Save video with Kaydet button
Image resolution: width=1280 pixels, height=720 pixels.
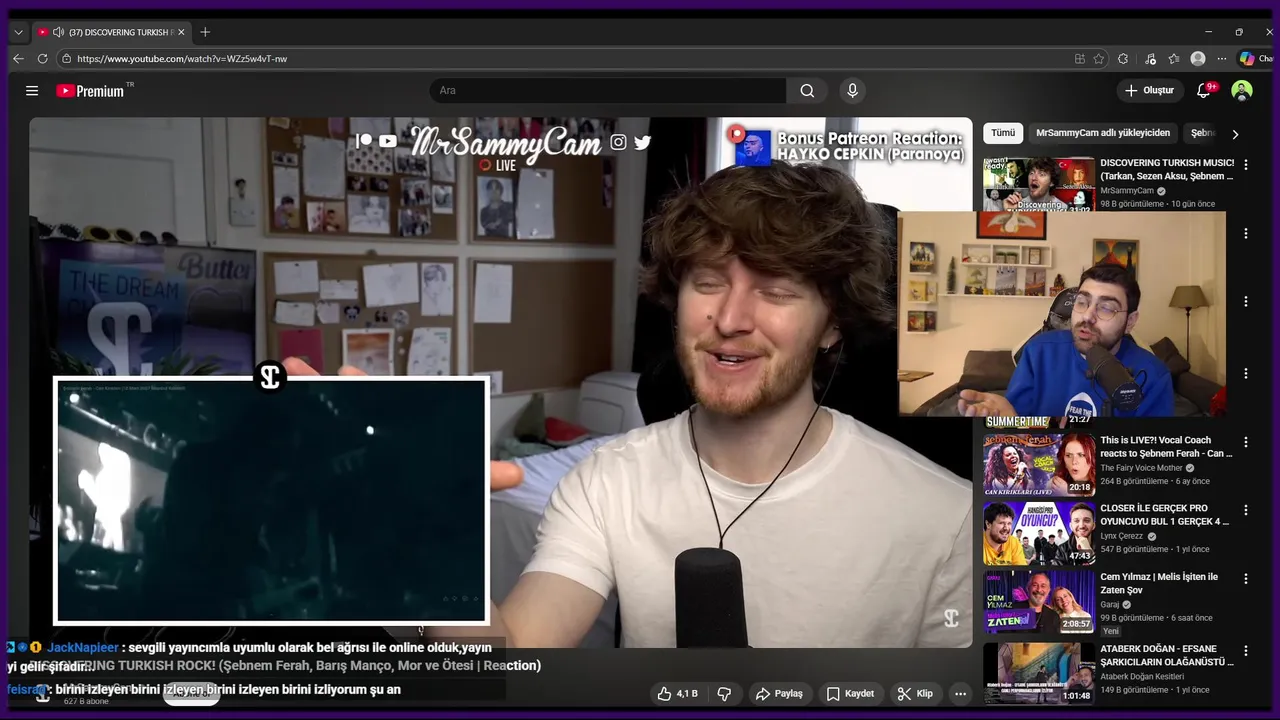pos(850,693)
